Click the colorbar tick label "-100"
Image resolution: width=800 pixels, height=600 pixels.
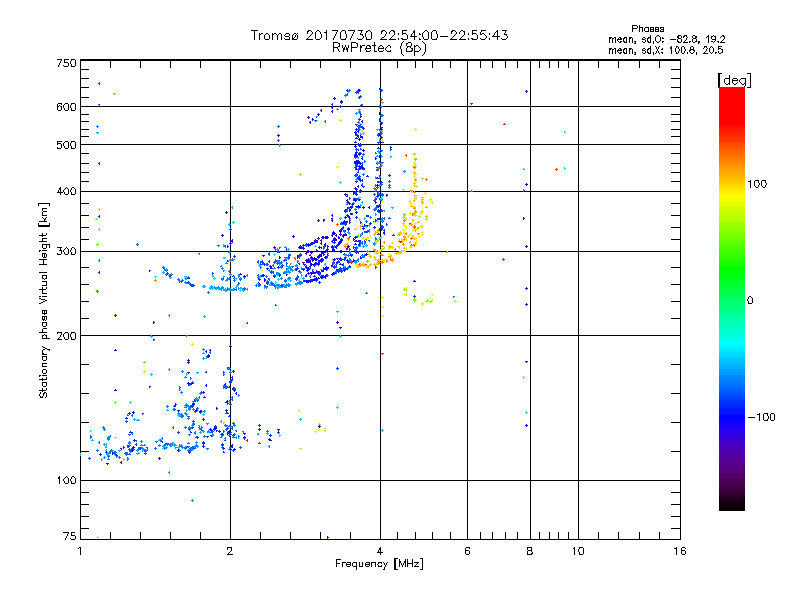(761, 417)
